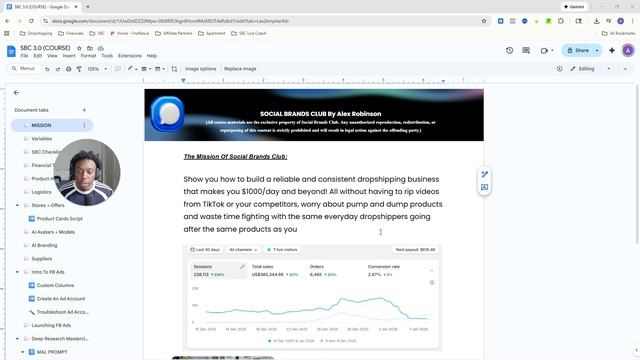The height and width of the screenshot is (360, 640).
Task: Open the Insert menu
Action: pyautogui.click(x=69, y=56)
